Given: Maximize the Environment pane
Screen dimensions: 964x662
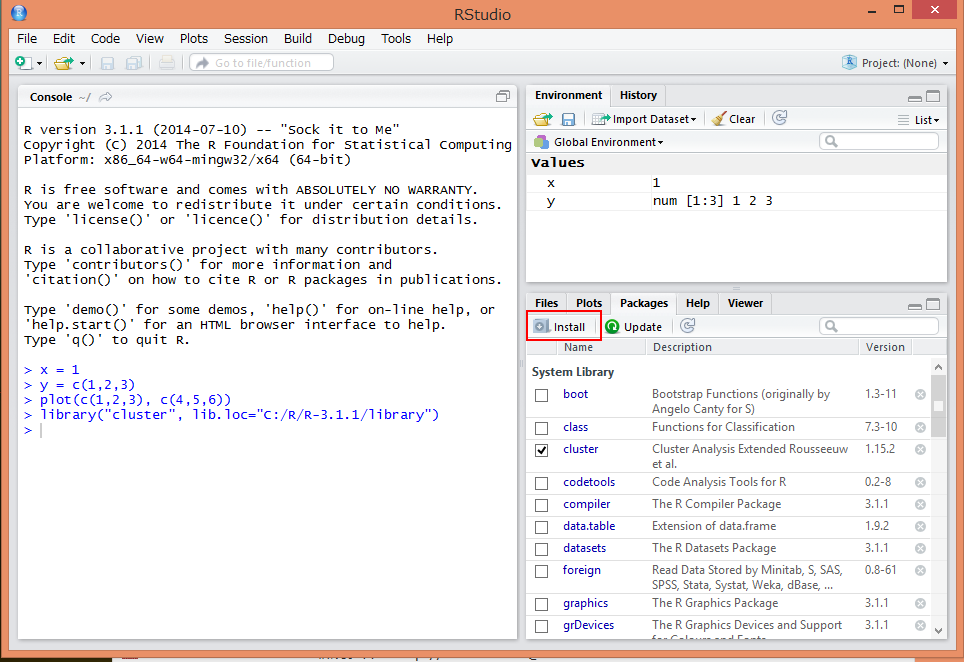Looking at the screenshot, I should coord(933,97).
